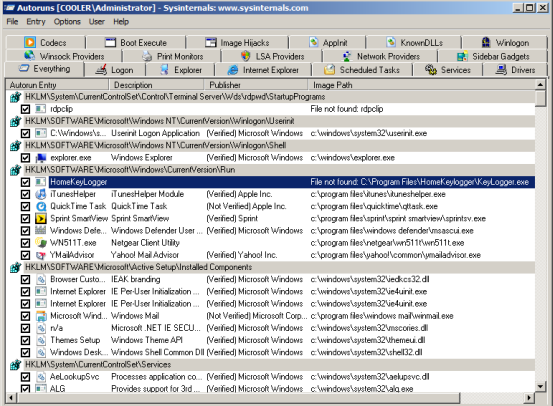
Task: Click the WN511T.exe Netgear icon
Action: pyautogui.click(x=41, y=243)
